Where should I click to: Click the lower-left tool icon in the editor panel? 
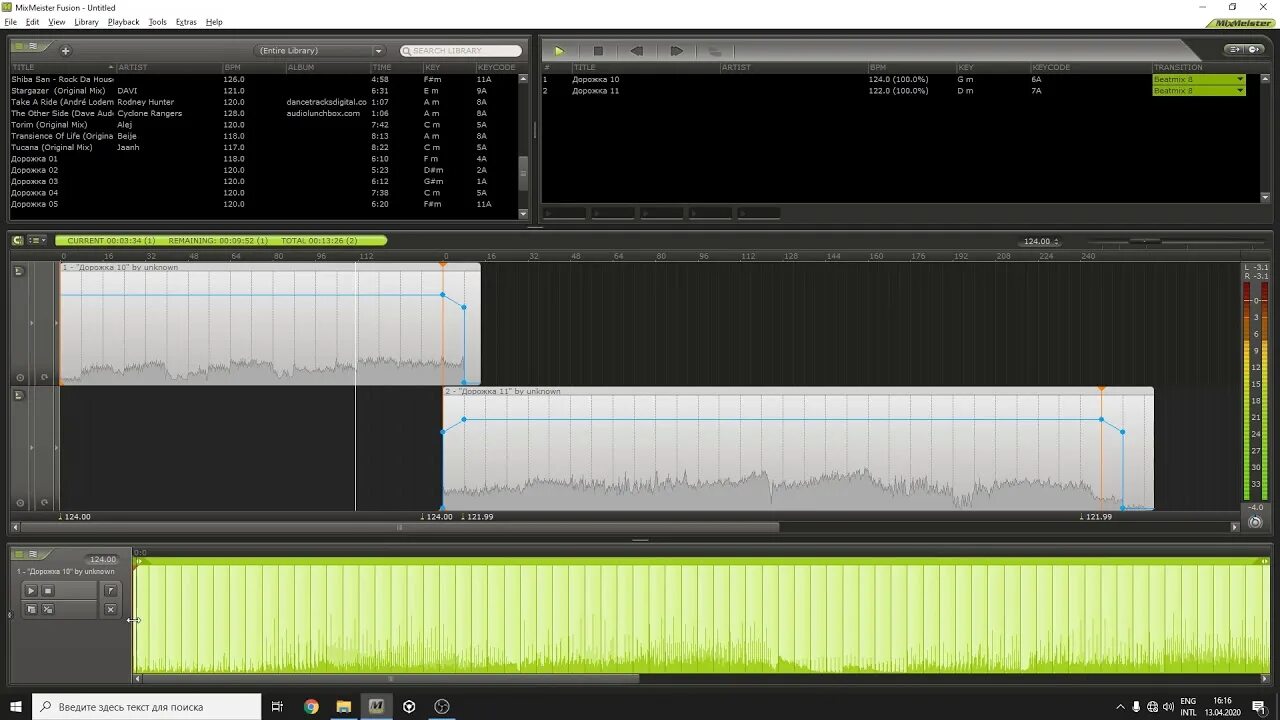pos(31,609)
